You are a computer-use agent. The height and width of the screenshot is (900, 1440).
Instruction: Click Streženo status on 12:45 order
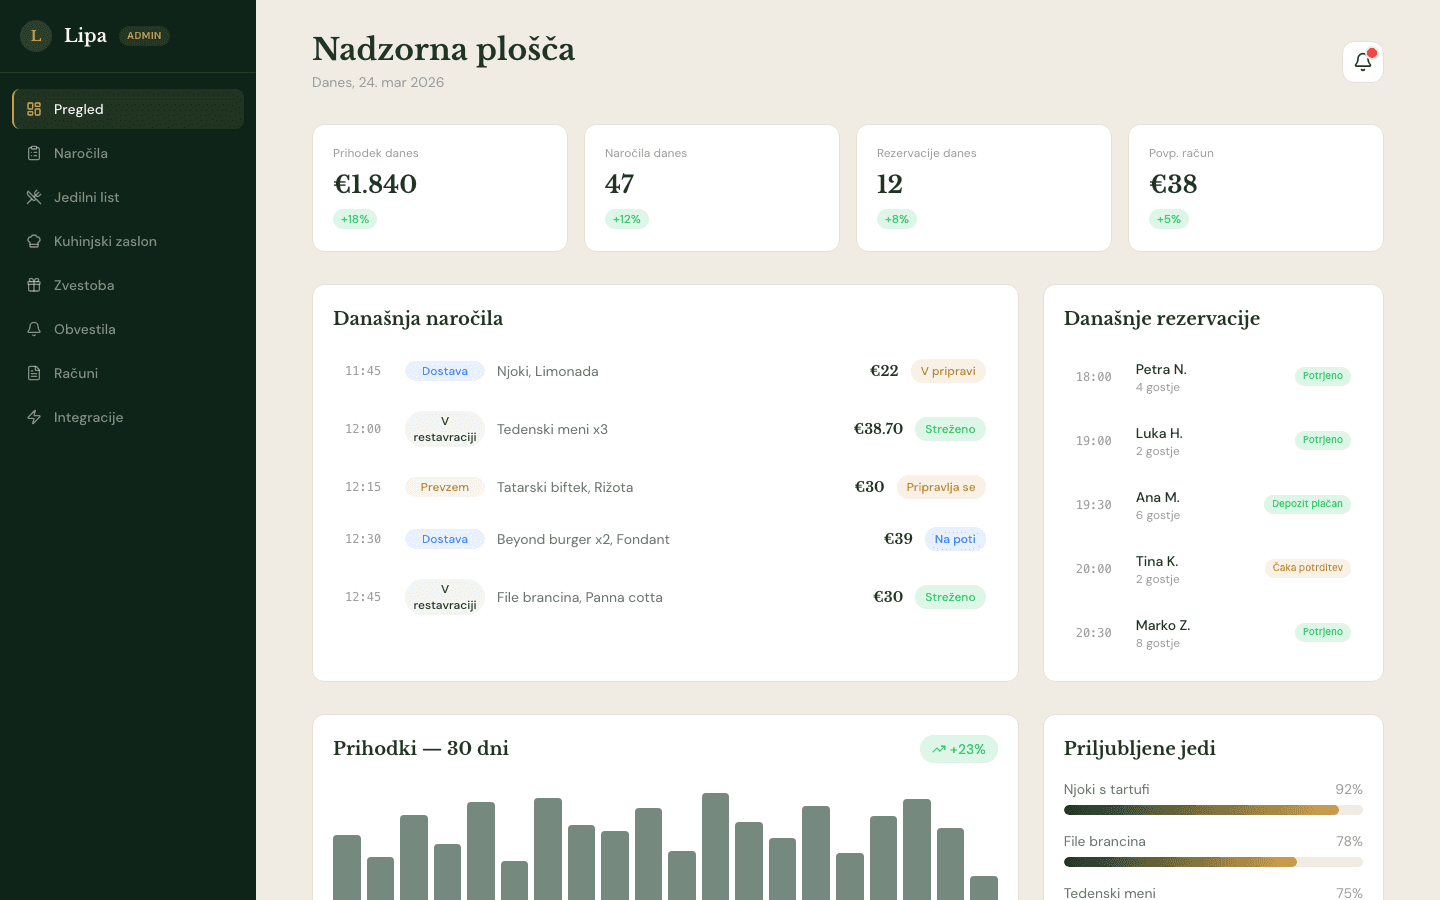click(x=950, y=597)
